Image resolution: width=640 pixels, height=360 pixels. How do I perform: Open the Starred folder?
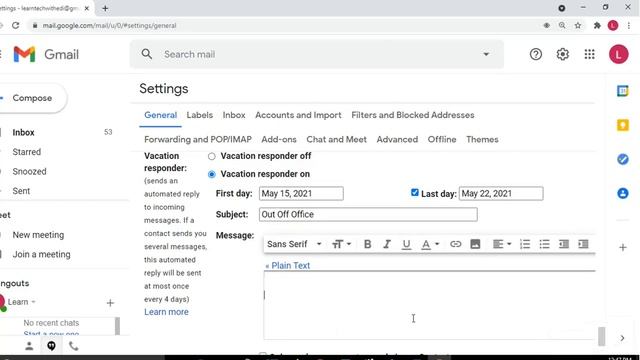(27, 152)
